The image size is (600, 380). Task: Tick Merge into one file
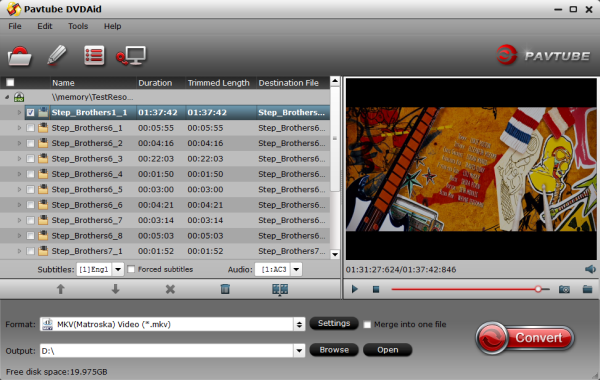coord(367,325)
